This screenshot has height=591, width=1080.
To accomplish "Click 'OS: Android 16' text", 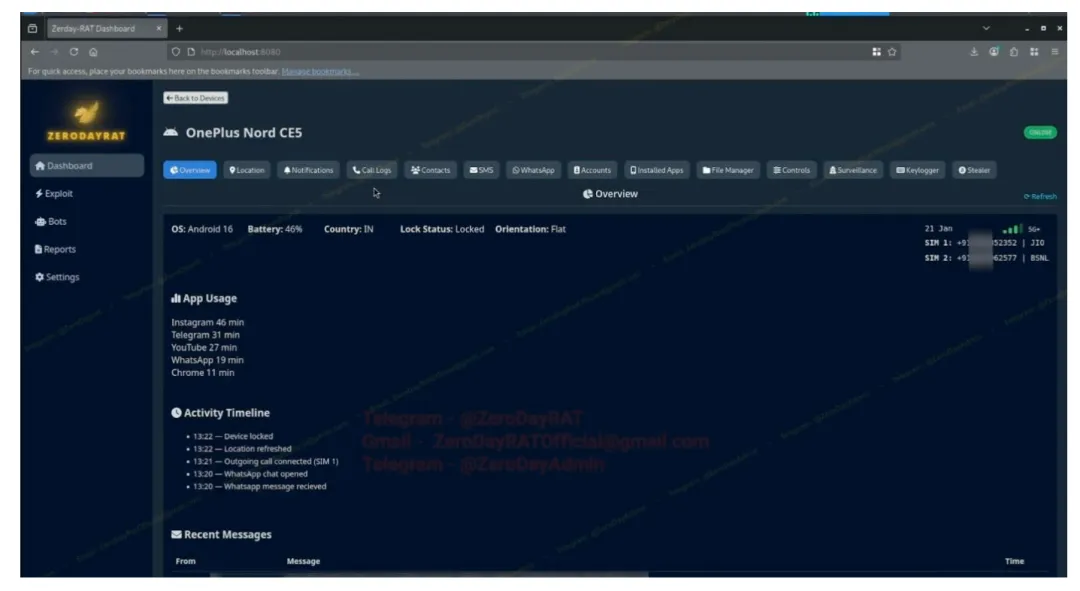I will [202, 229].
